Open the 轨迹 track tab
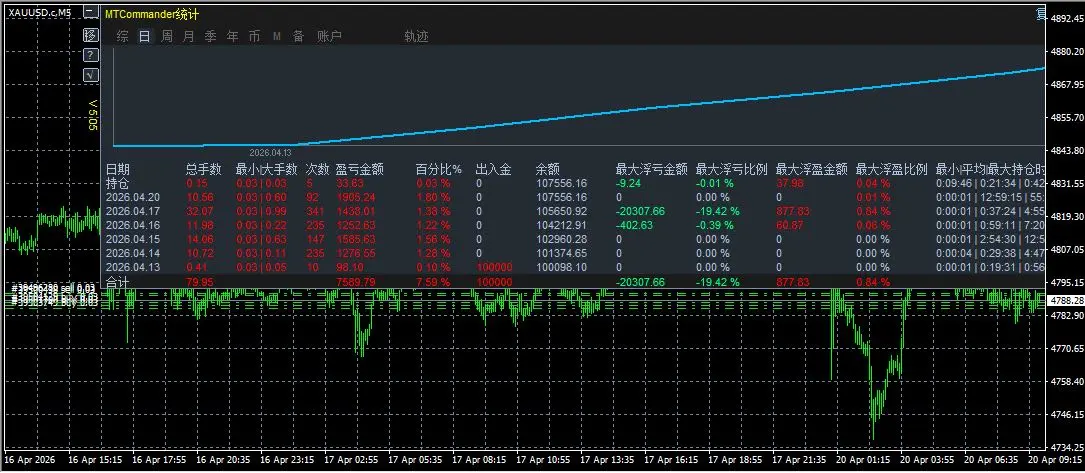The height and width of the screenshot is (473, 1085). (417, 37)
